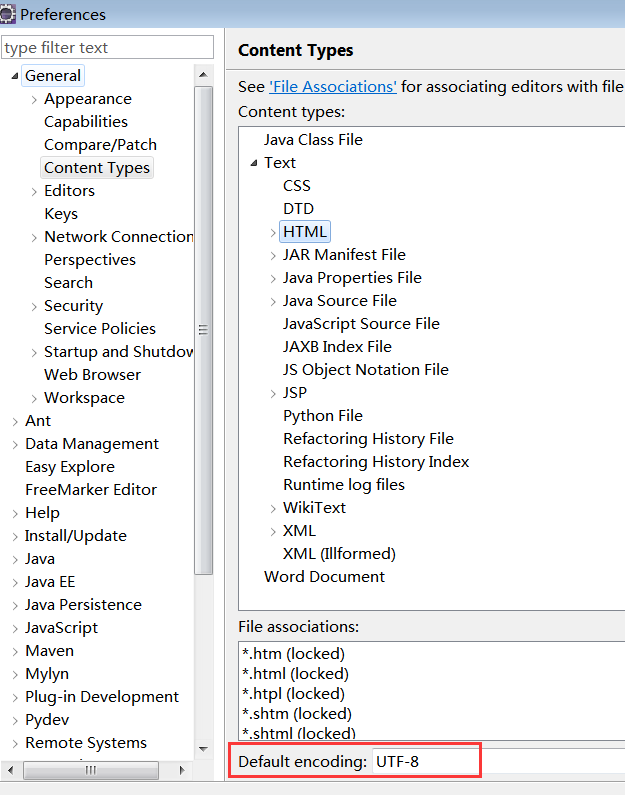Click the filter text search field

coord(107,48)
